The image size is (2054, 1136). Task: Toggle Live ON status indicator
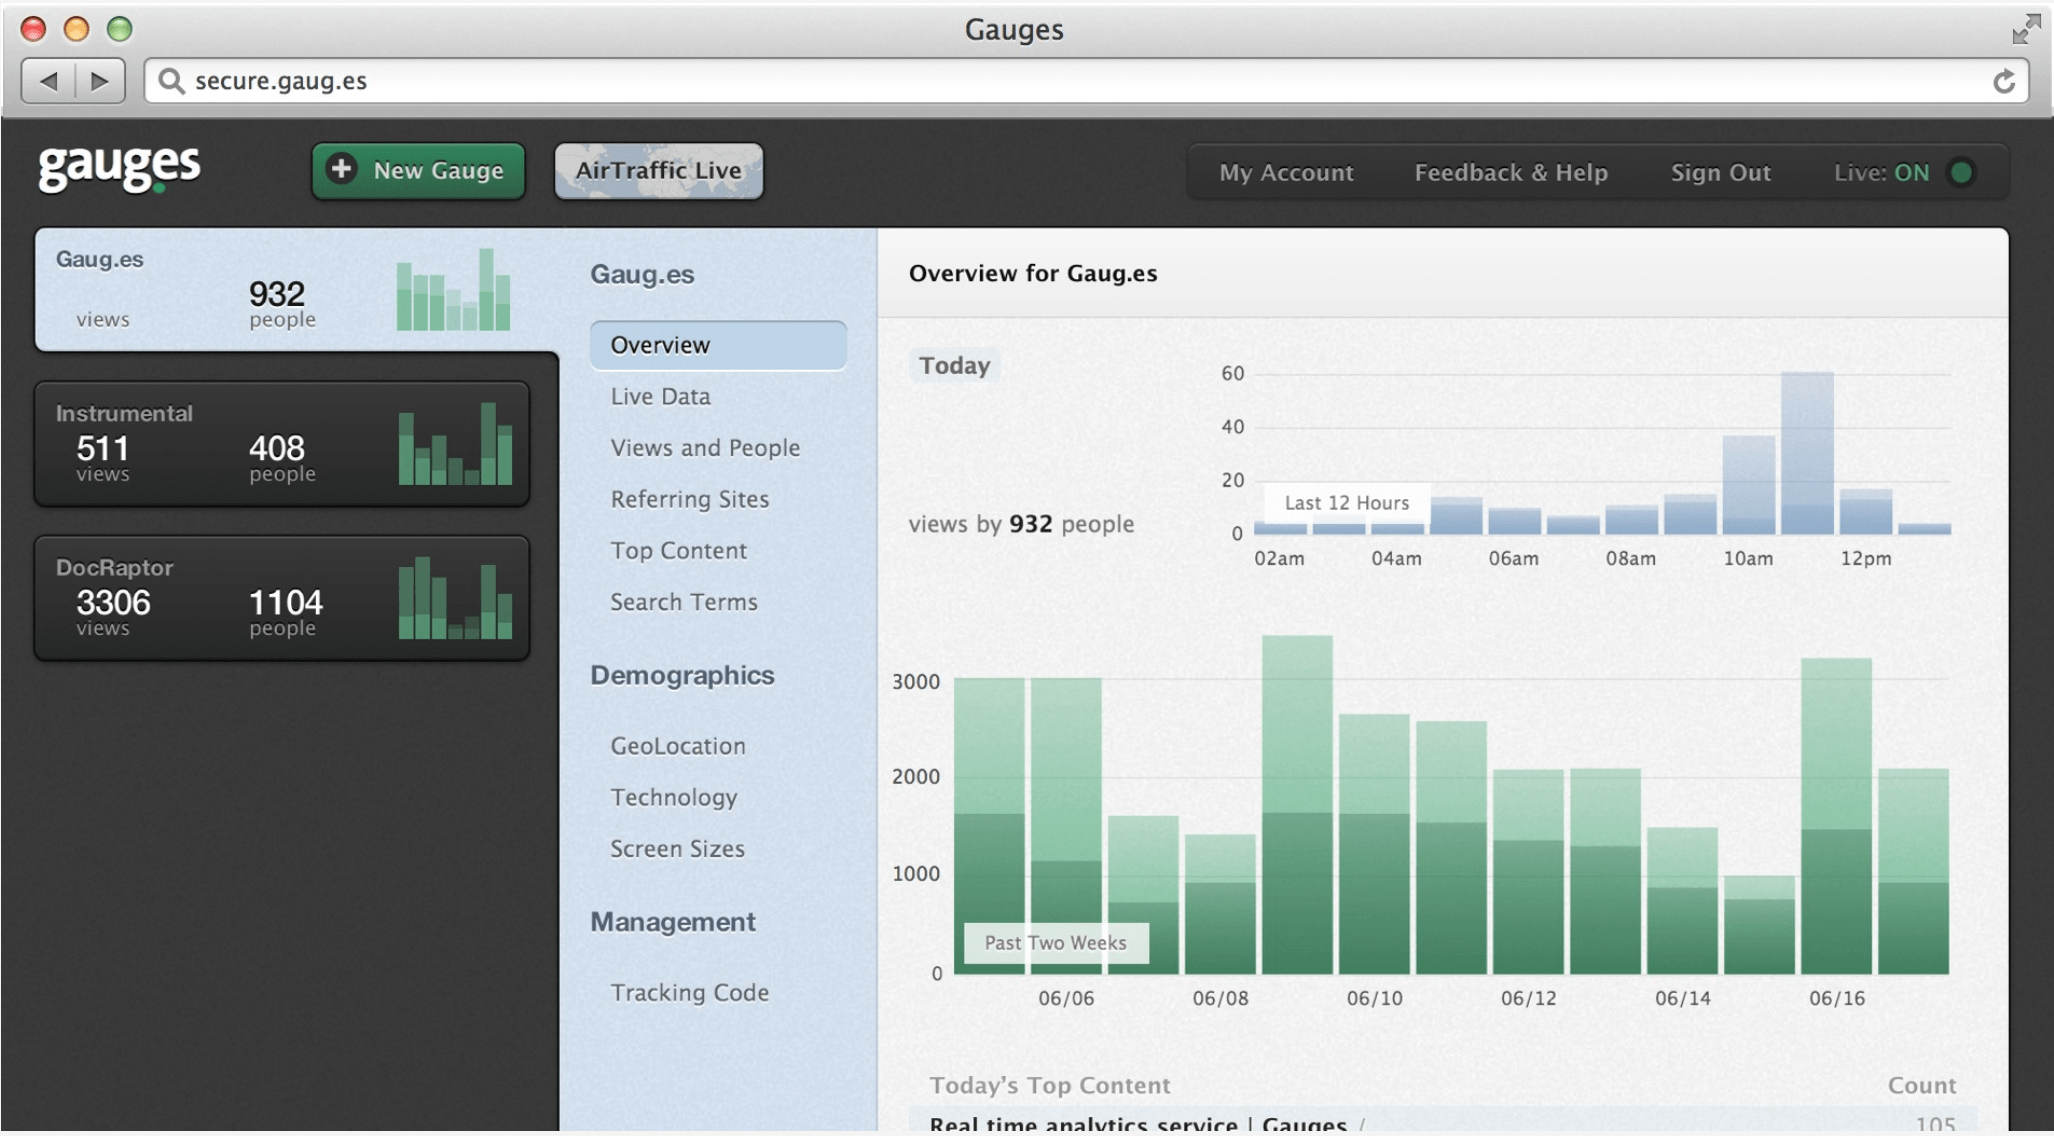click(1965, 171)
